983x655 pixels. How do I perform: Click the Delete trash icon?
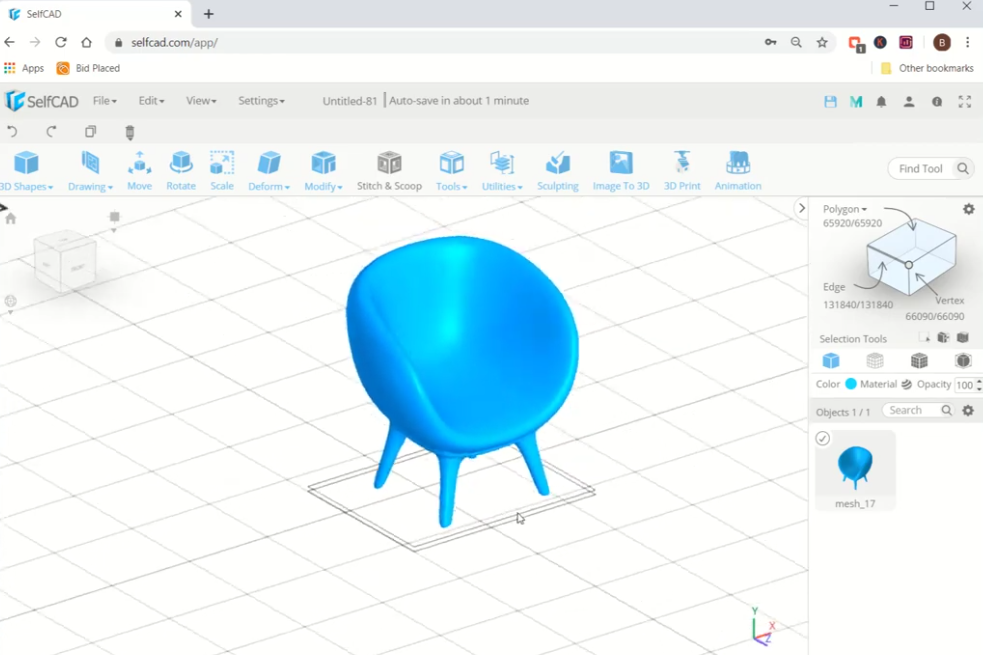[x=130, y=132]
